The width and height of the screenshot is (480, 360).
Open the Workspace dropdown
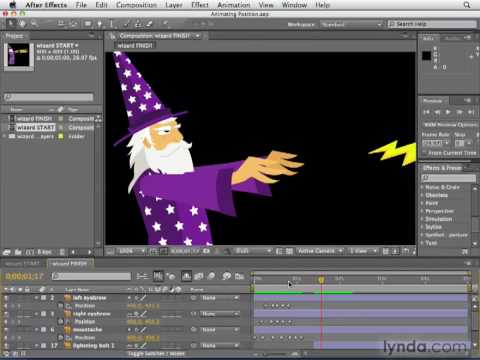pos(351,24)
